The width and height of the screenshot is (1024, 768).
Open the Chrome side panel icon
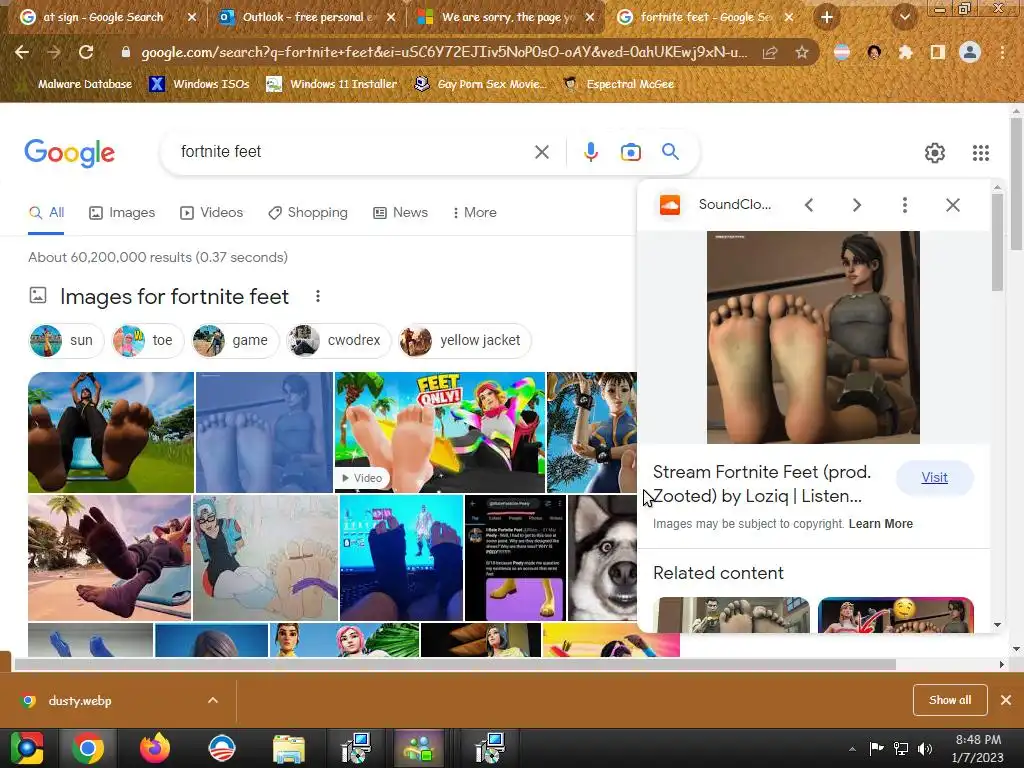coord(937,52)
